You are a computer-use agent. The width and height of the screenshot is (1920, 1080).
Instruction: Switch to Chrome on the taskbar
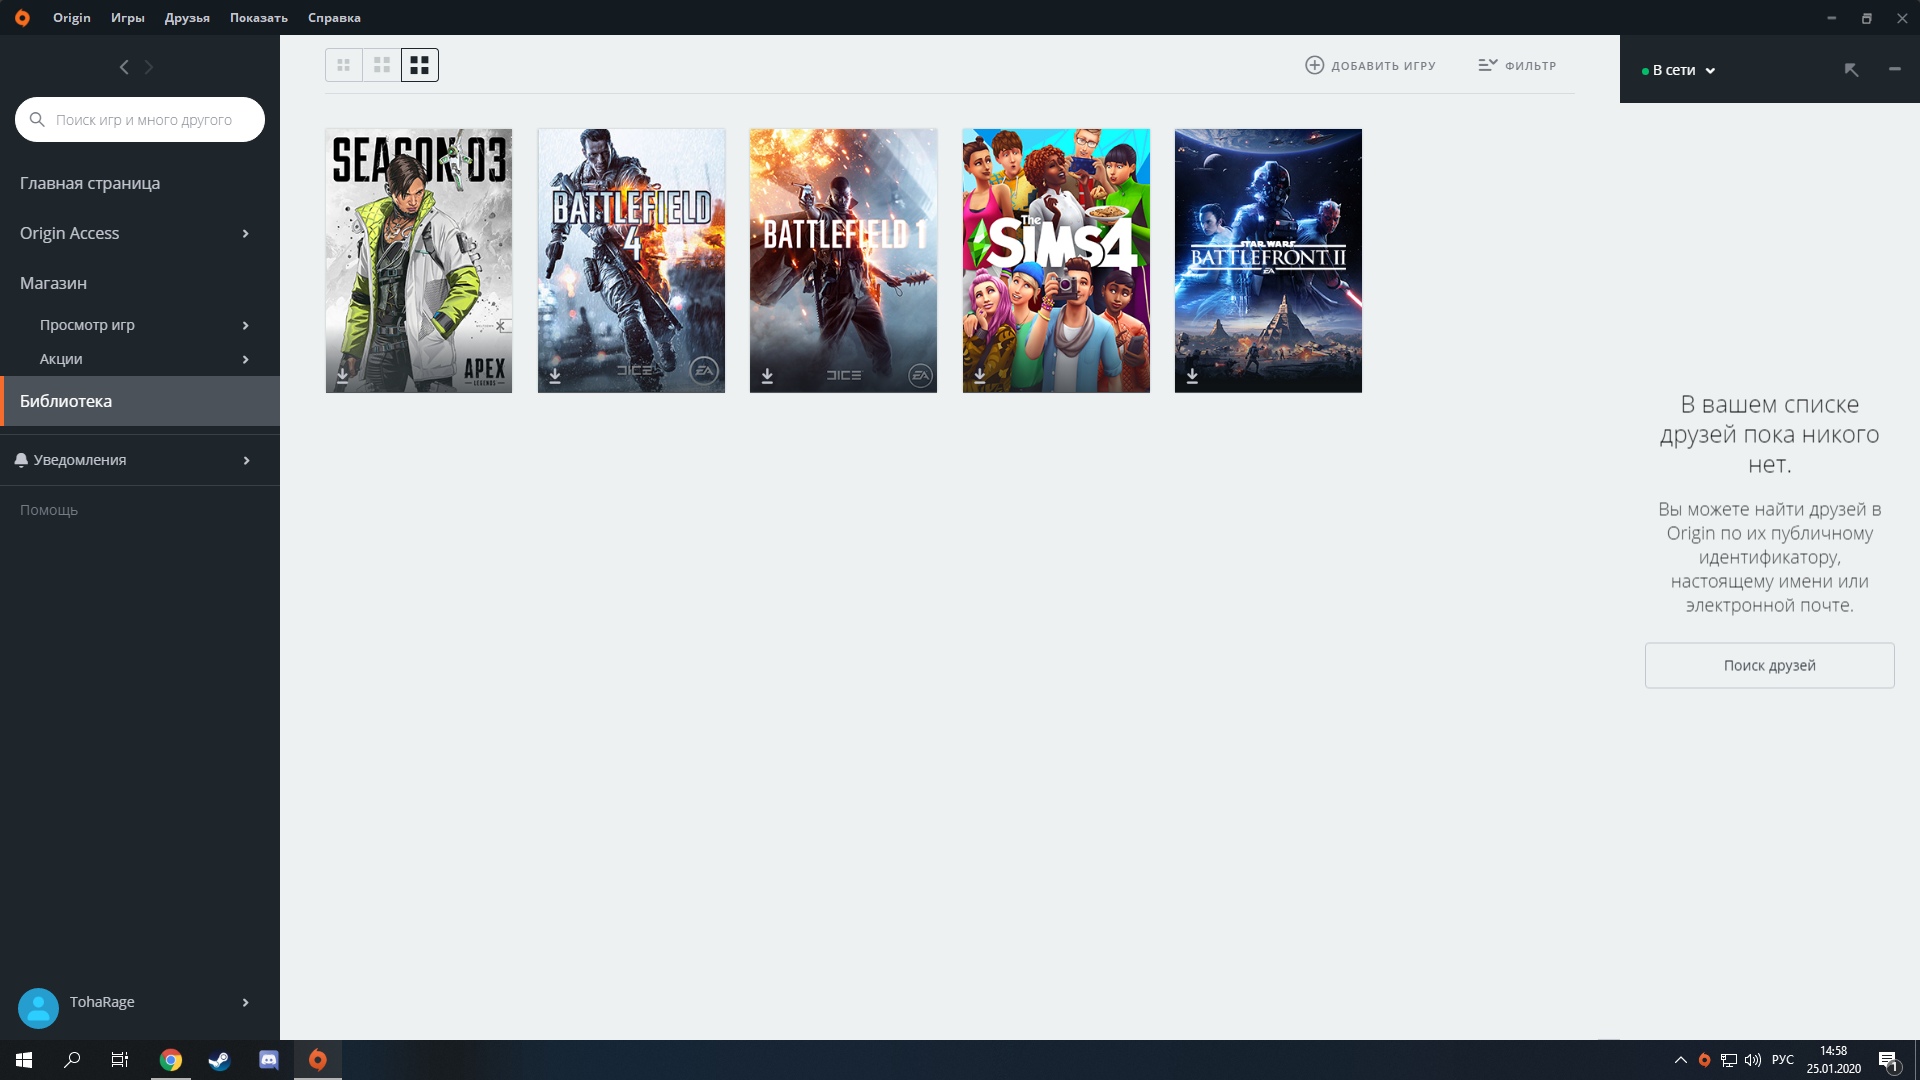(x=171, y=1060)
